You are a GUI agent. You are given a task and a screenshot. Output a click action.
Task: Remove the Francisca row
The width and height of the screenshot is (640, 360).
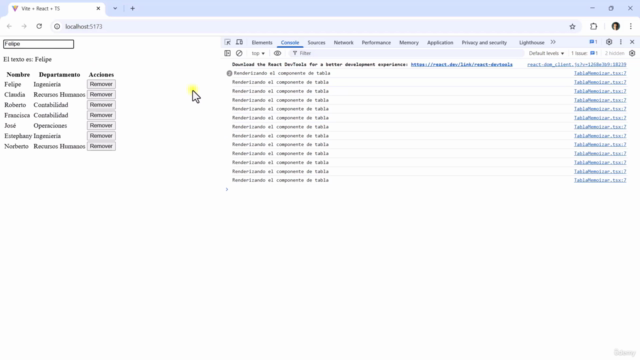tap(101, 115)
